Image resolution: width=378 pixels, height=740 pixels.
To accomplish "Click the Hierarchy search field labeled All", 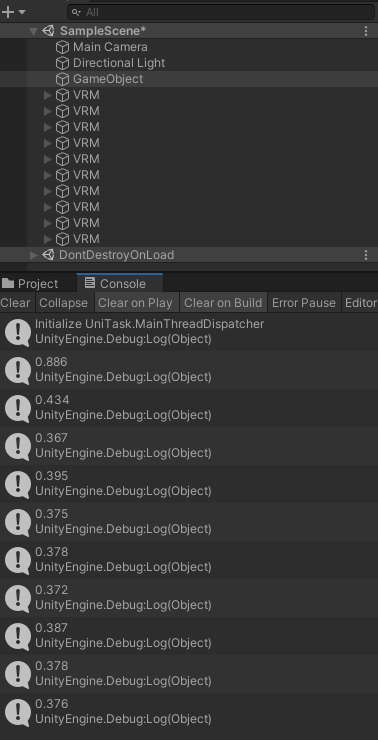I will [x=221, y=12].
